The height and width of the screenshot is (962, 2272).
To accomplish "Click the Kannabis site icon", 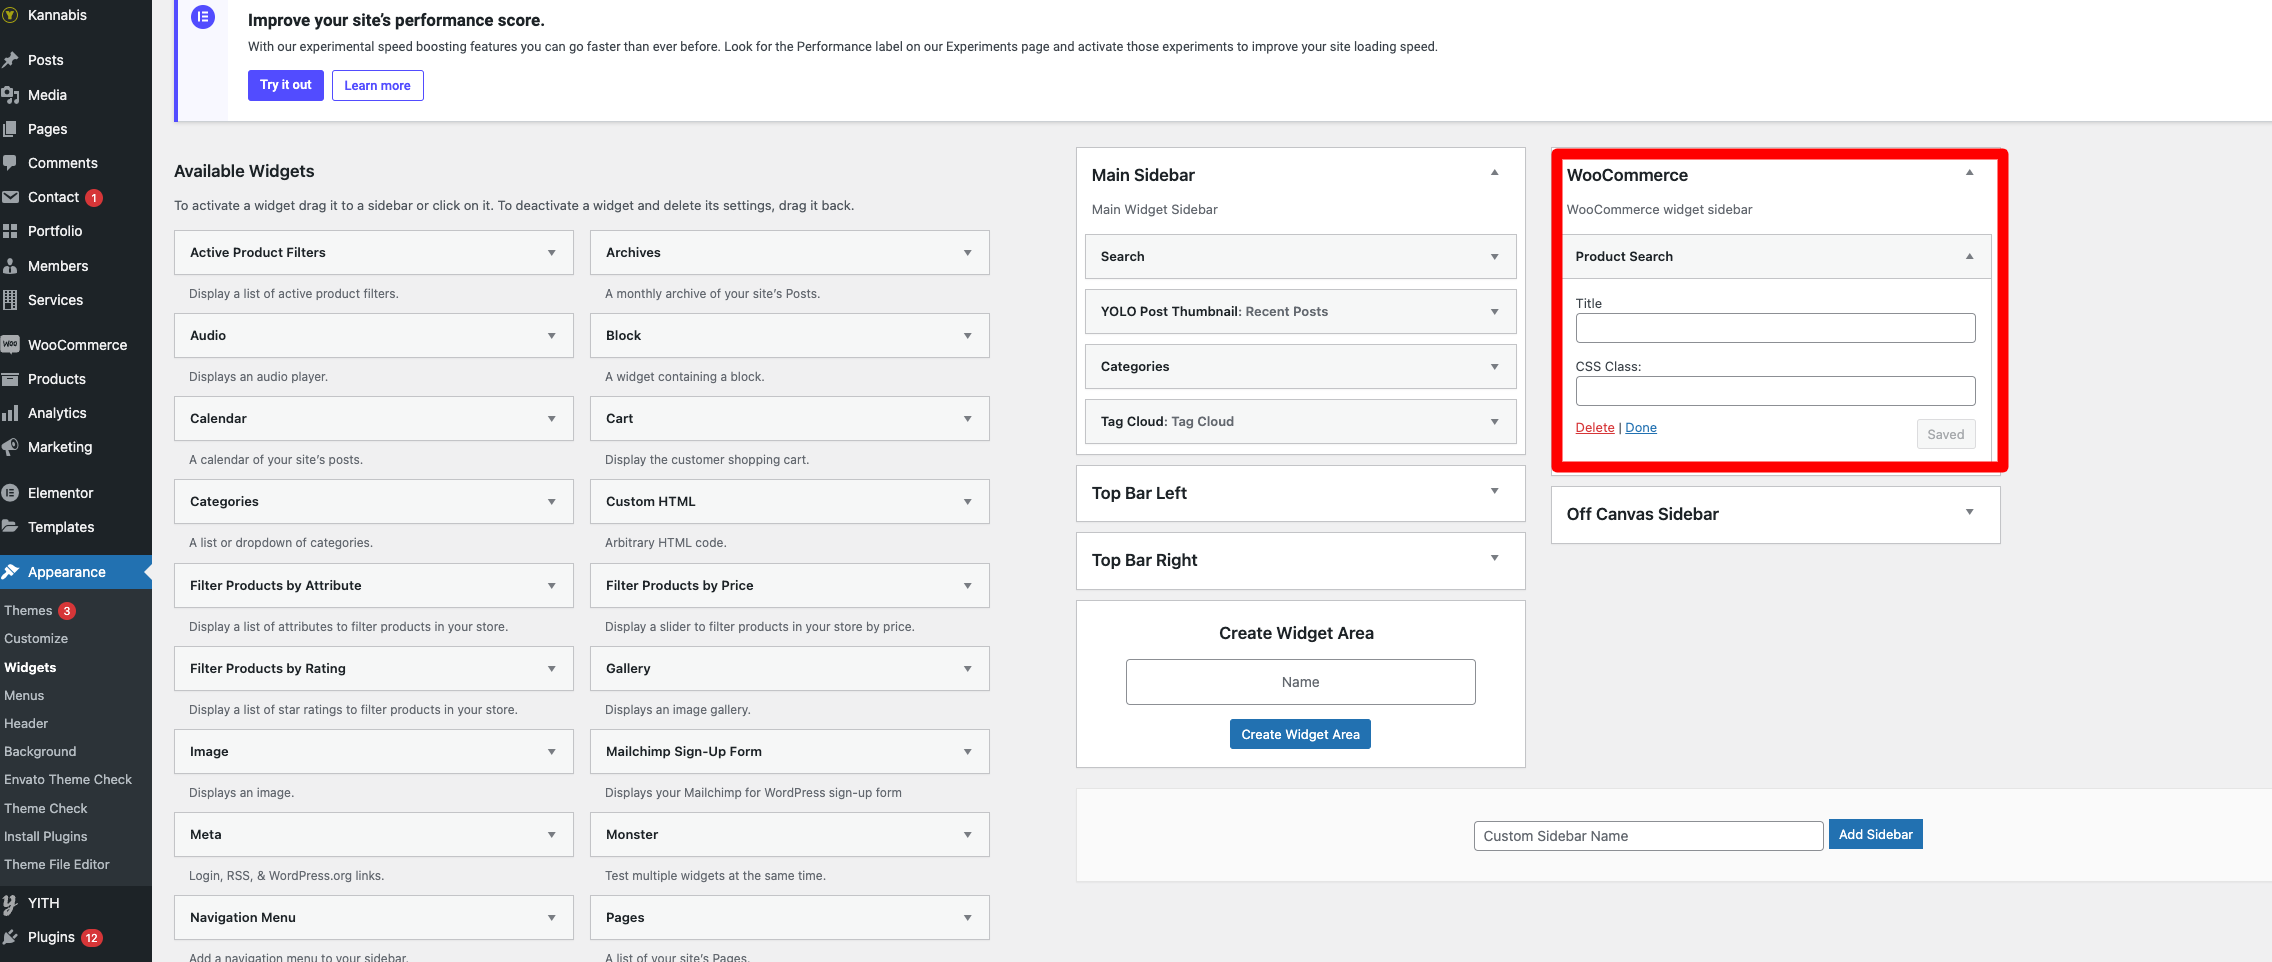I will coord(10,15).
